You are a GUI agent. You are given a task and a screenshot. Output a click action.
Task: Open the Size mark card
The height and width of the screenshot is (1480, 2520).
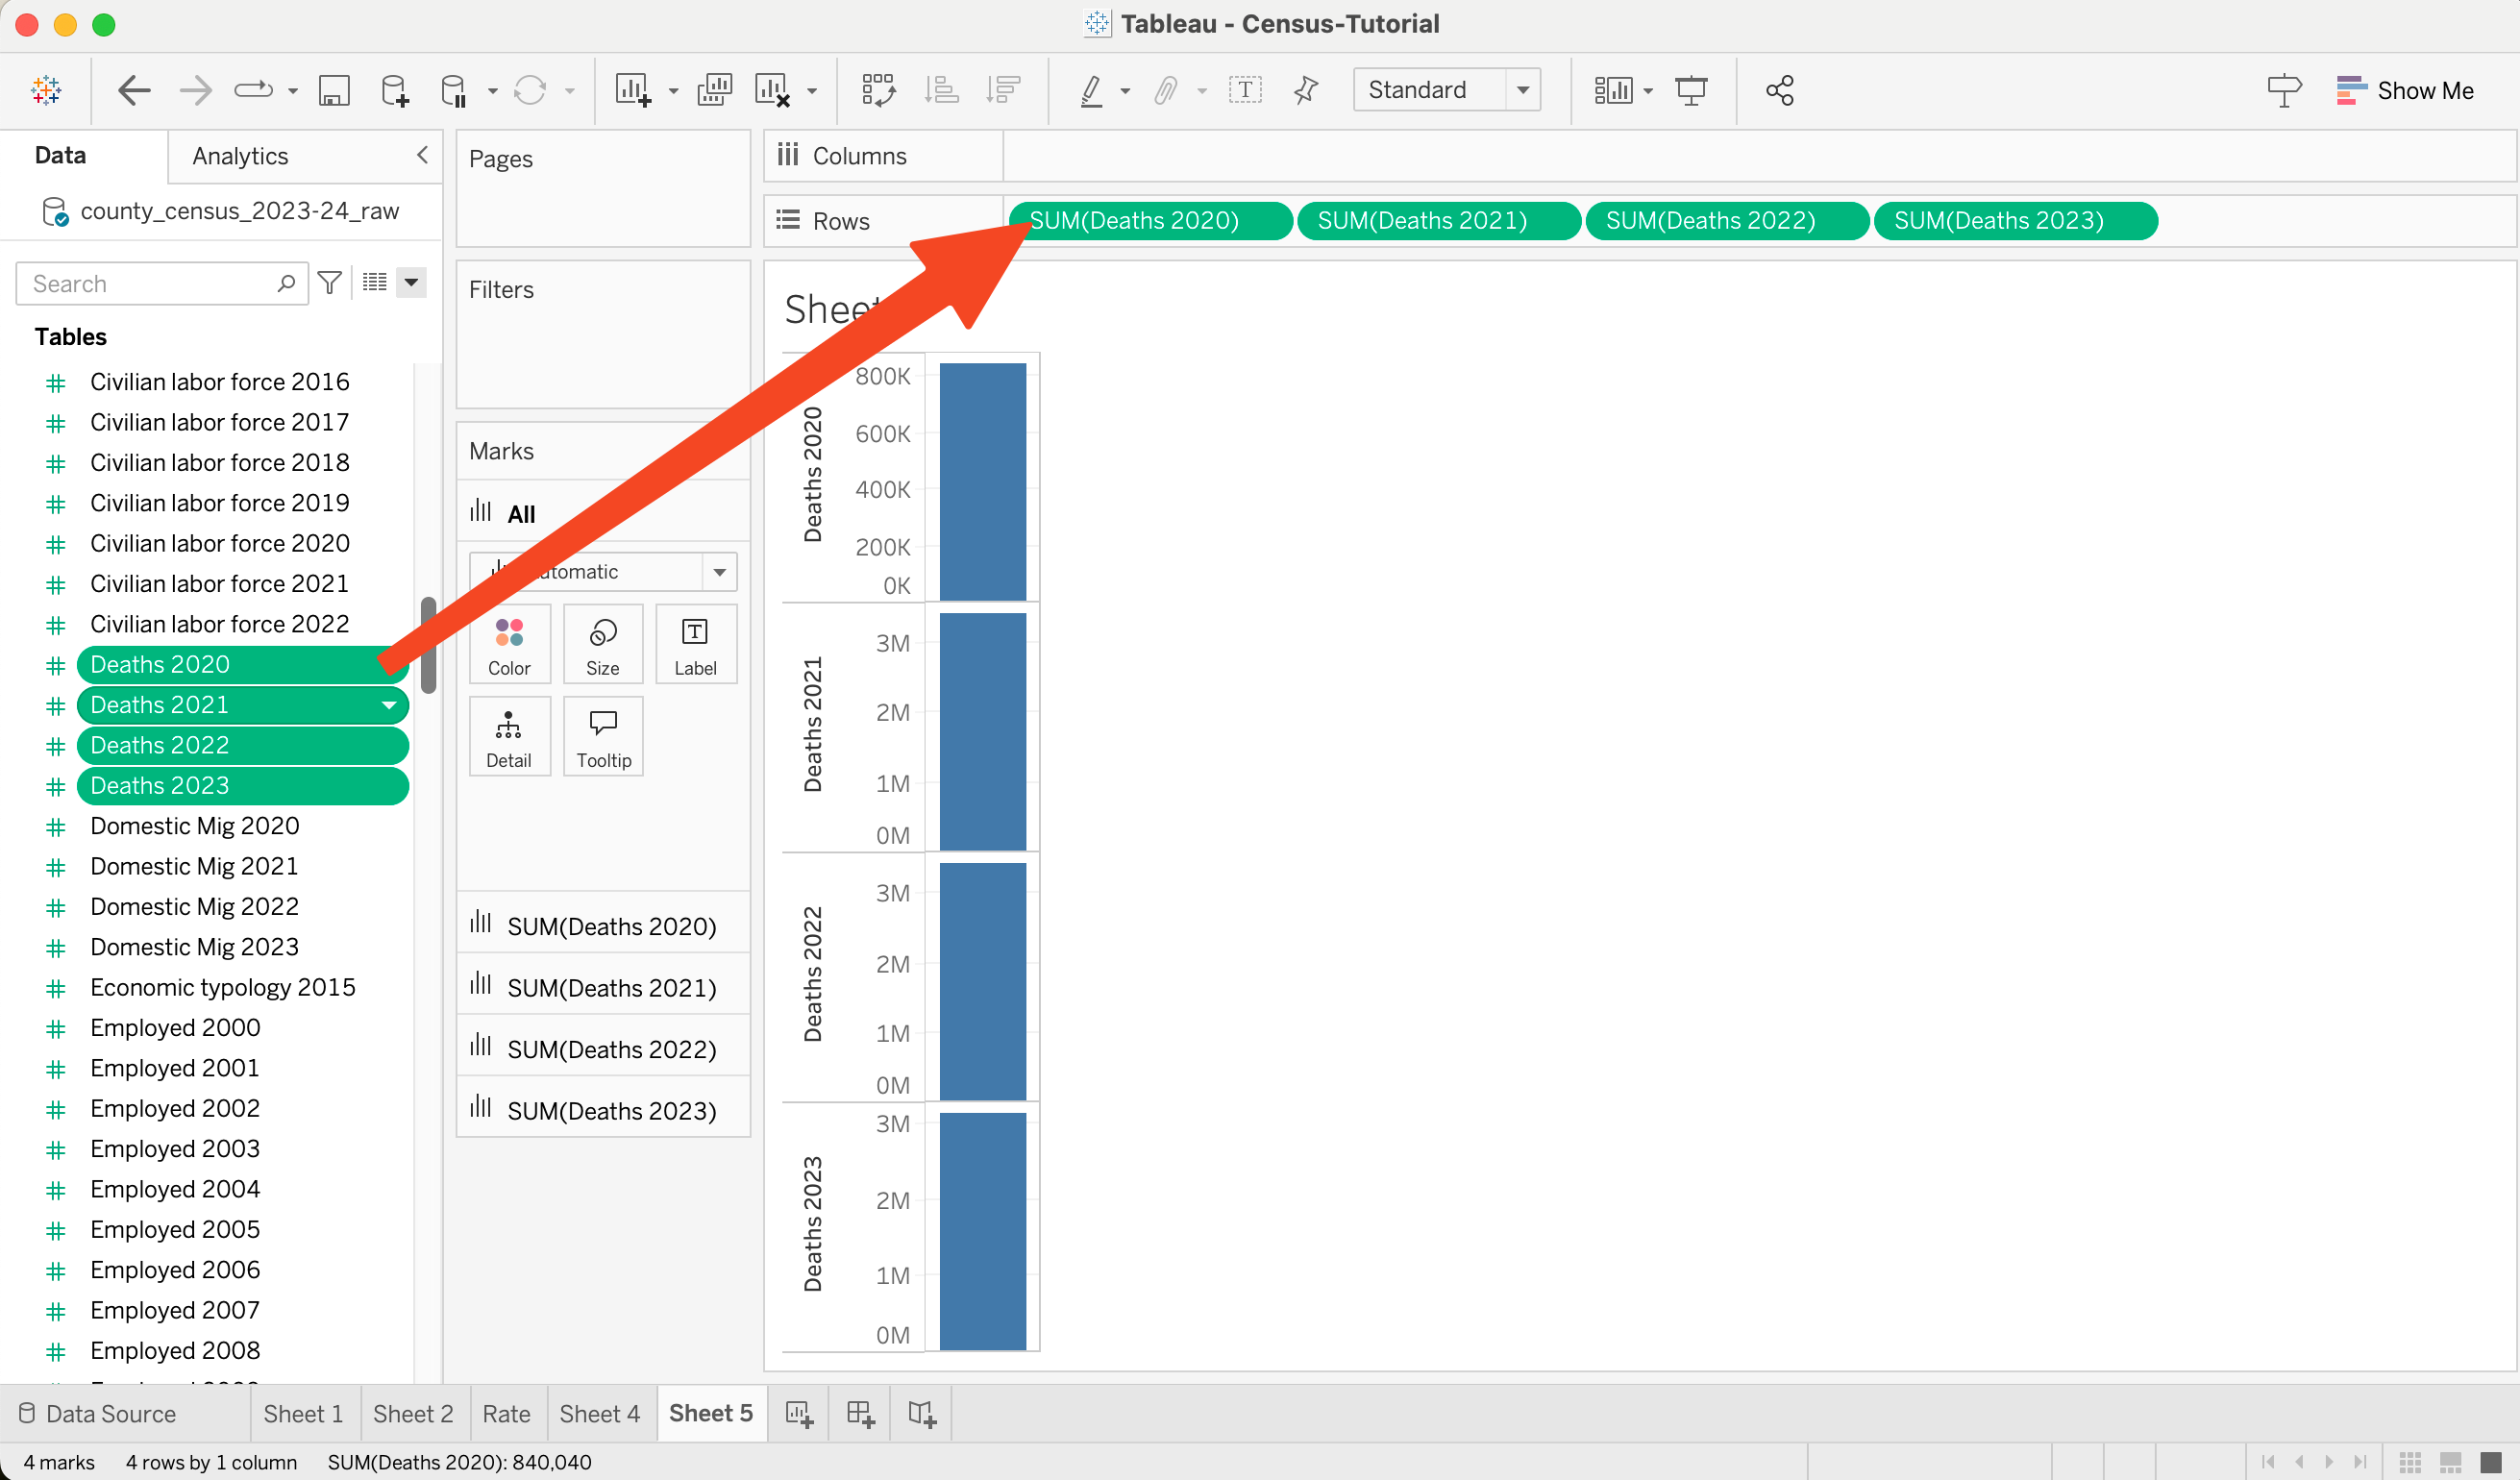click(602, 644)
